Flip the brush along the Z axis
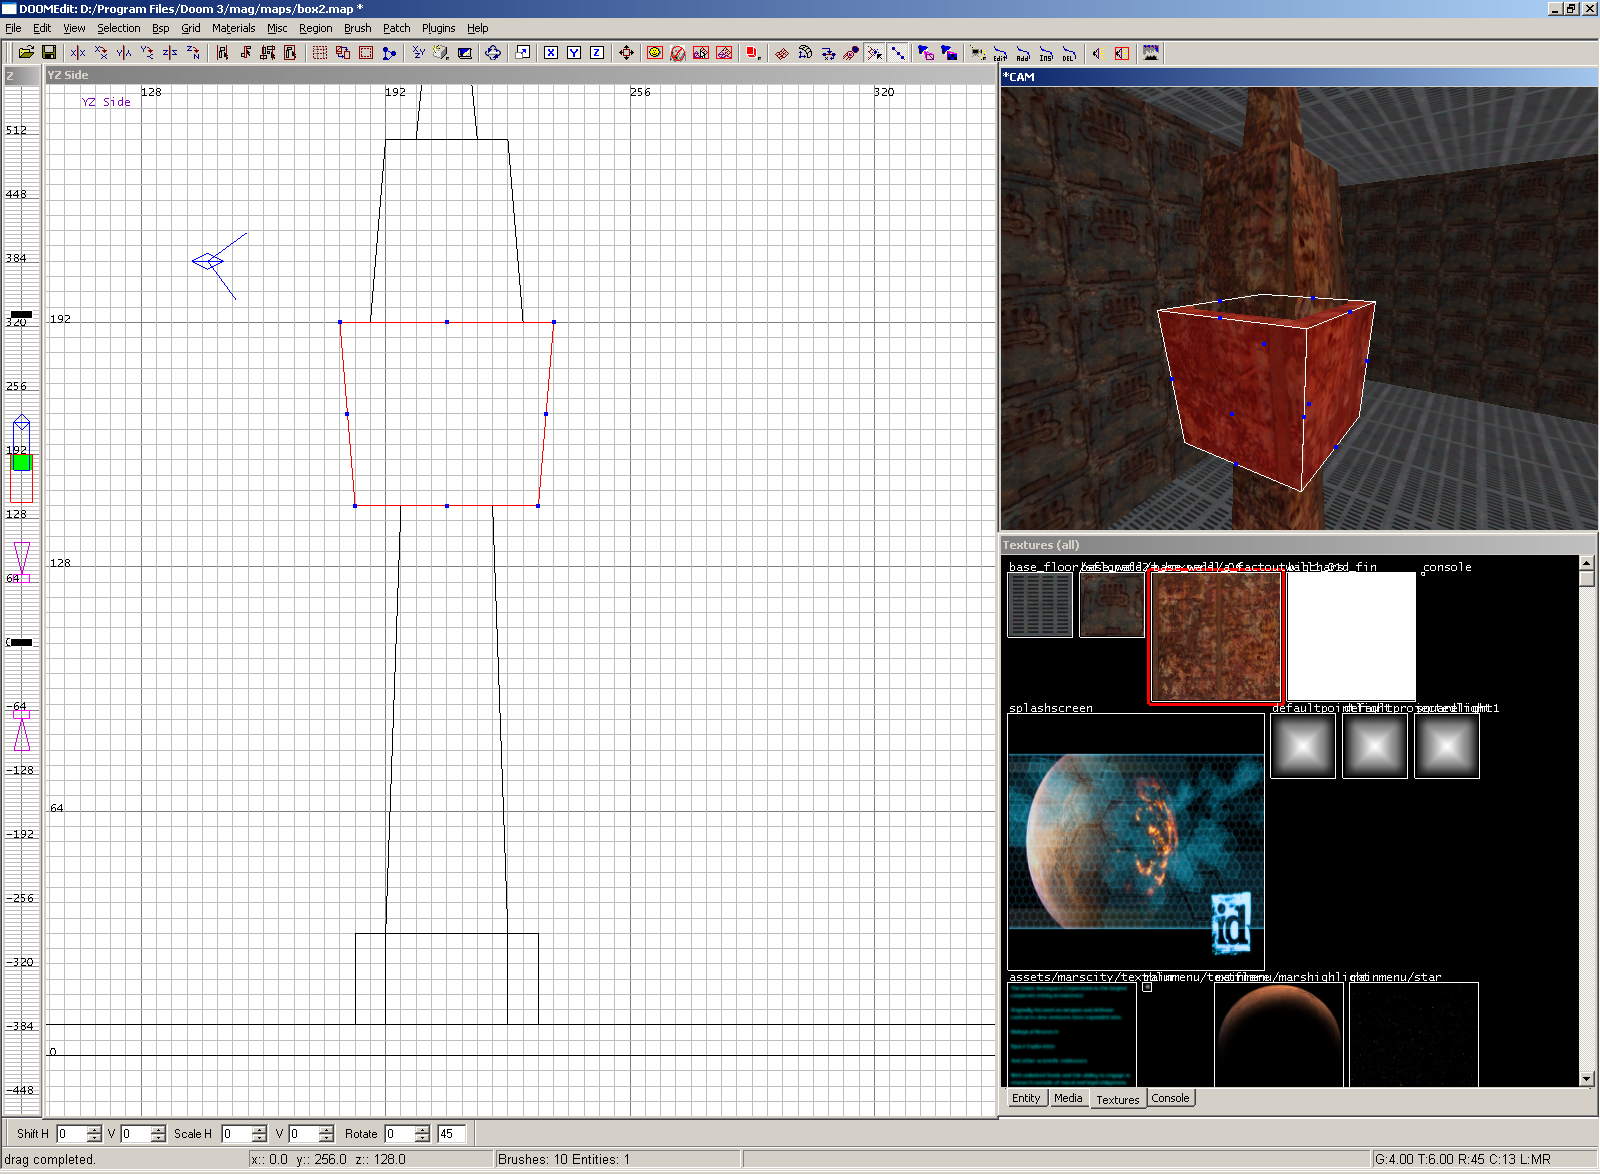 [x=170, y=53]
